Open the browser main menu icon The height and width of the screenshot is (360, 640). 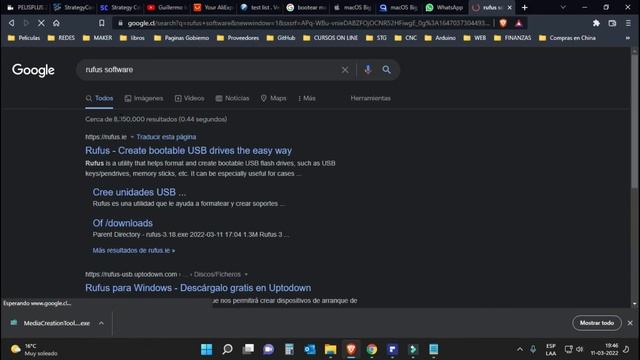(x=628, y=23)
